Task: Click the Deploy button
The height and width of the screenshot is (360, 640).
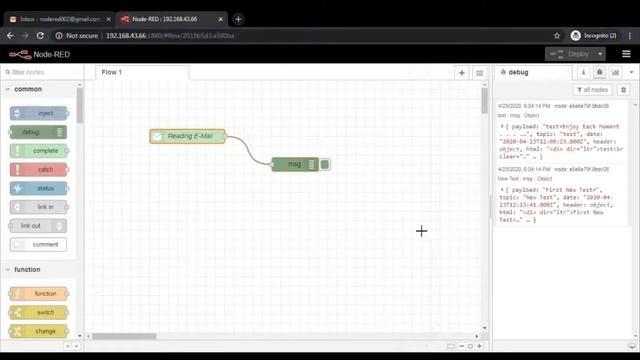Action: coord(570,54)
